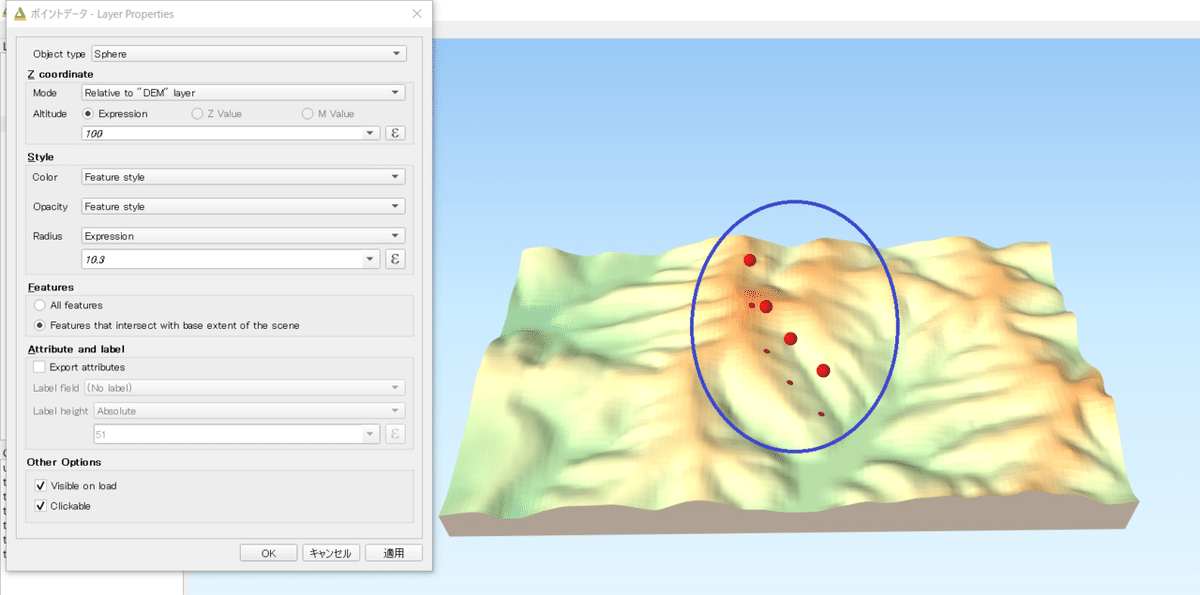Open Altitude expression editor epsilon button

(x=395, y=133)
